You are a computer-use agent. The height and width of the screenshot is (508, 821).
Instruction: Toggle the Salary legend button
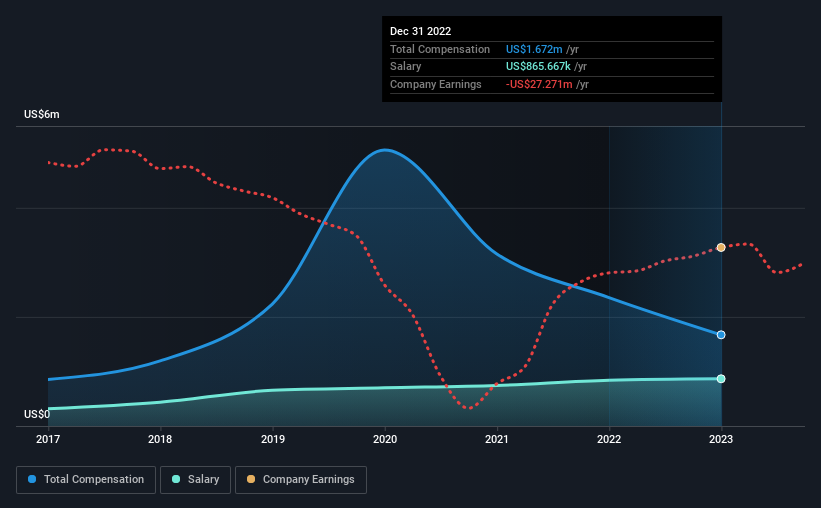coord(195,480)
